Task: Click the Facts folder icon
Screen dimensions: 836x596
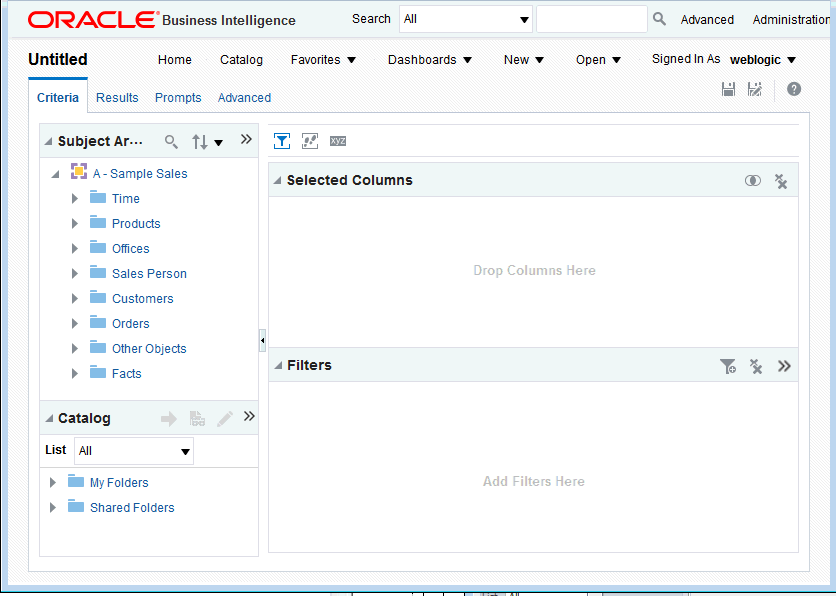Action: point(98,372)
